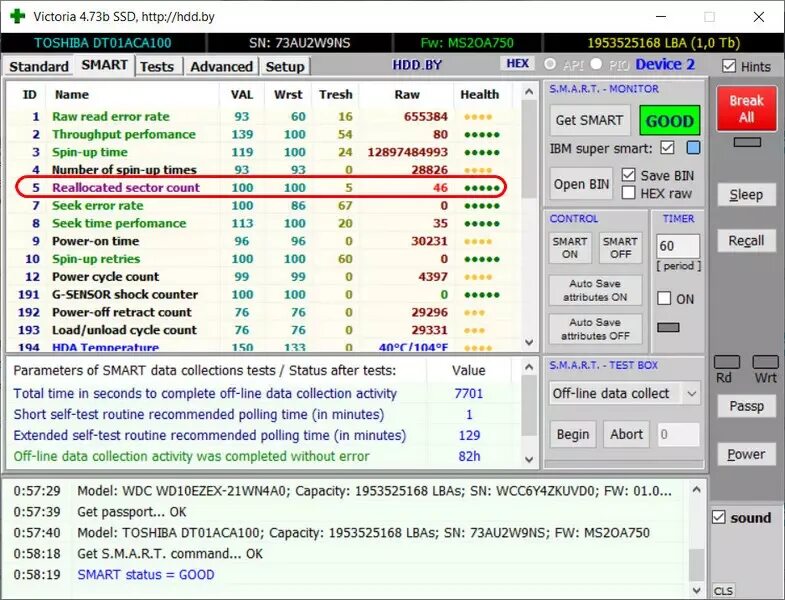This screenshot has width=785, height=600.
Task: Click the blue square next to IBM super smart
Action: [693, 148]
